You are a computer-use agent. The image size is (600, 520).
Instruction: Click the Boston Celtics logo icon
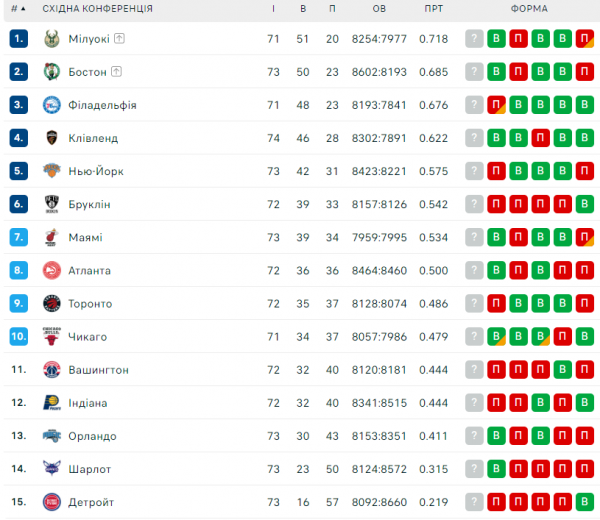(52, 72)
